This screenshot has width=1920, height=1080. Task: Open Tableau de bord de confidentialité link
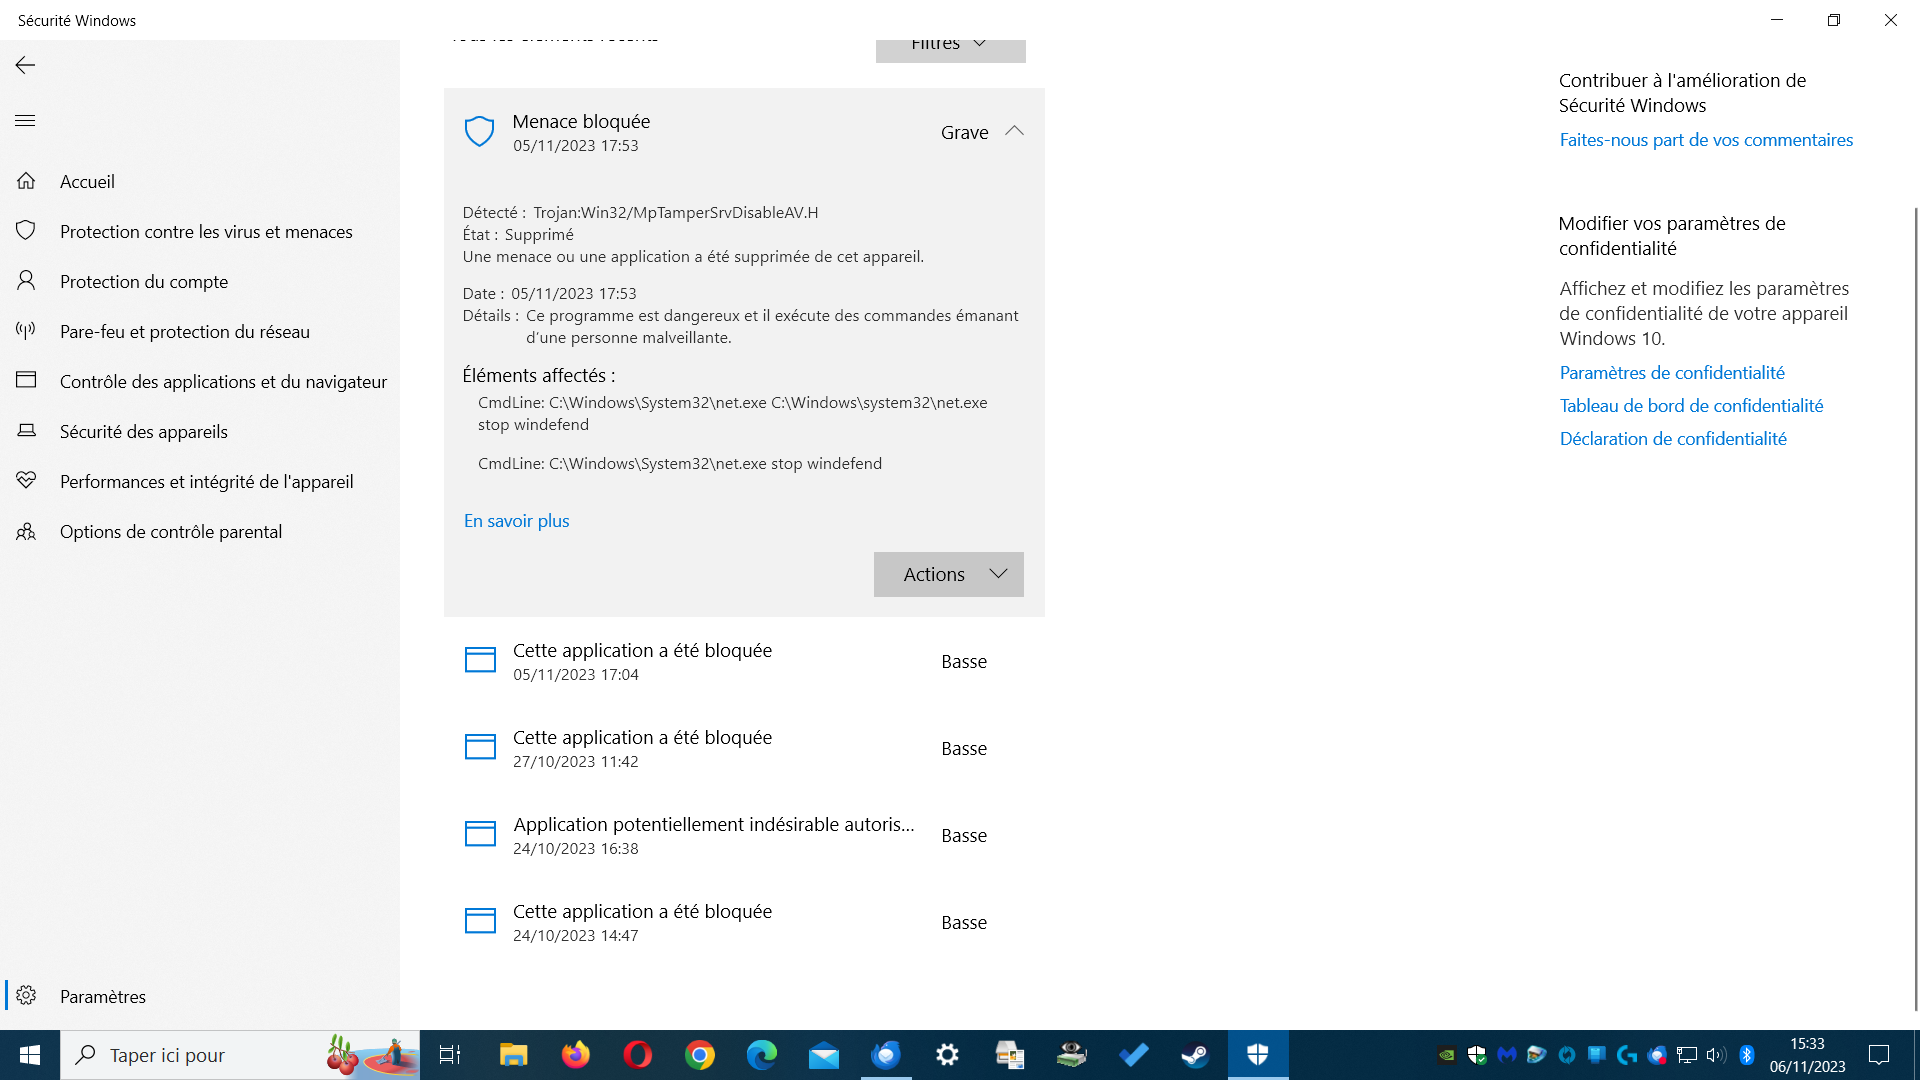pos(1691,406)
